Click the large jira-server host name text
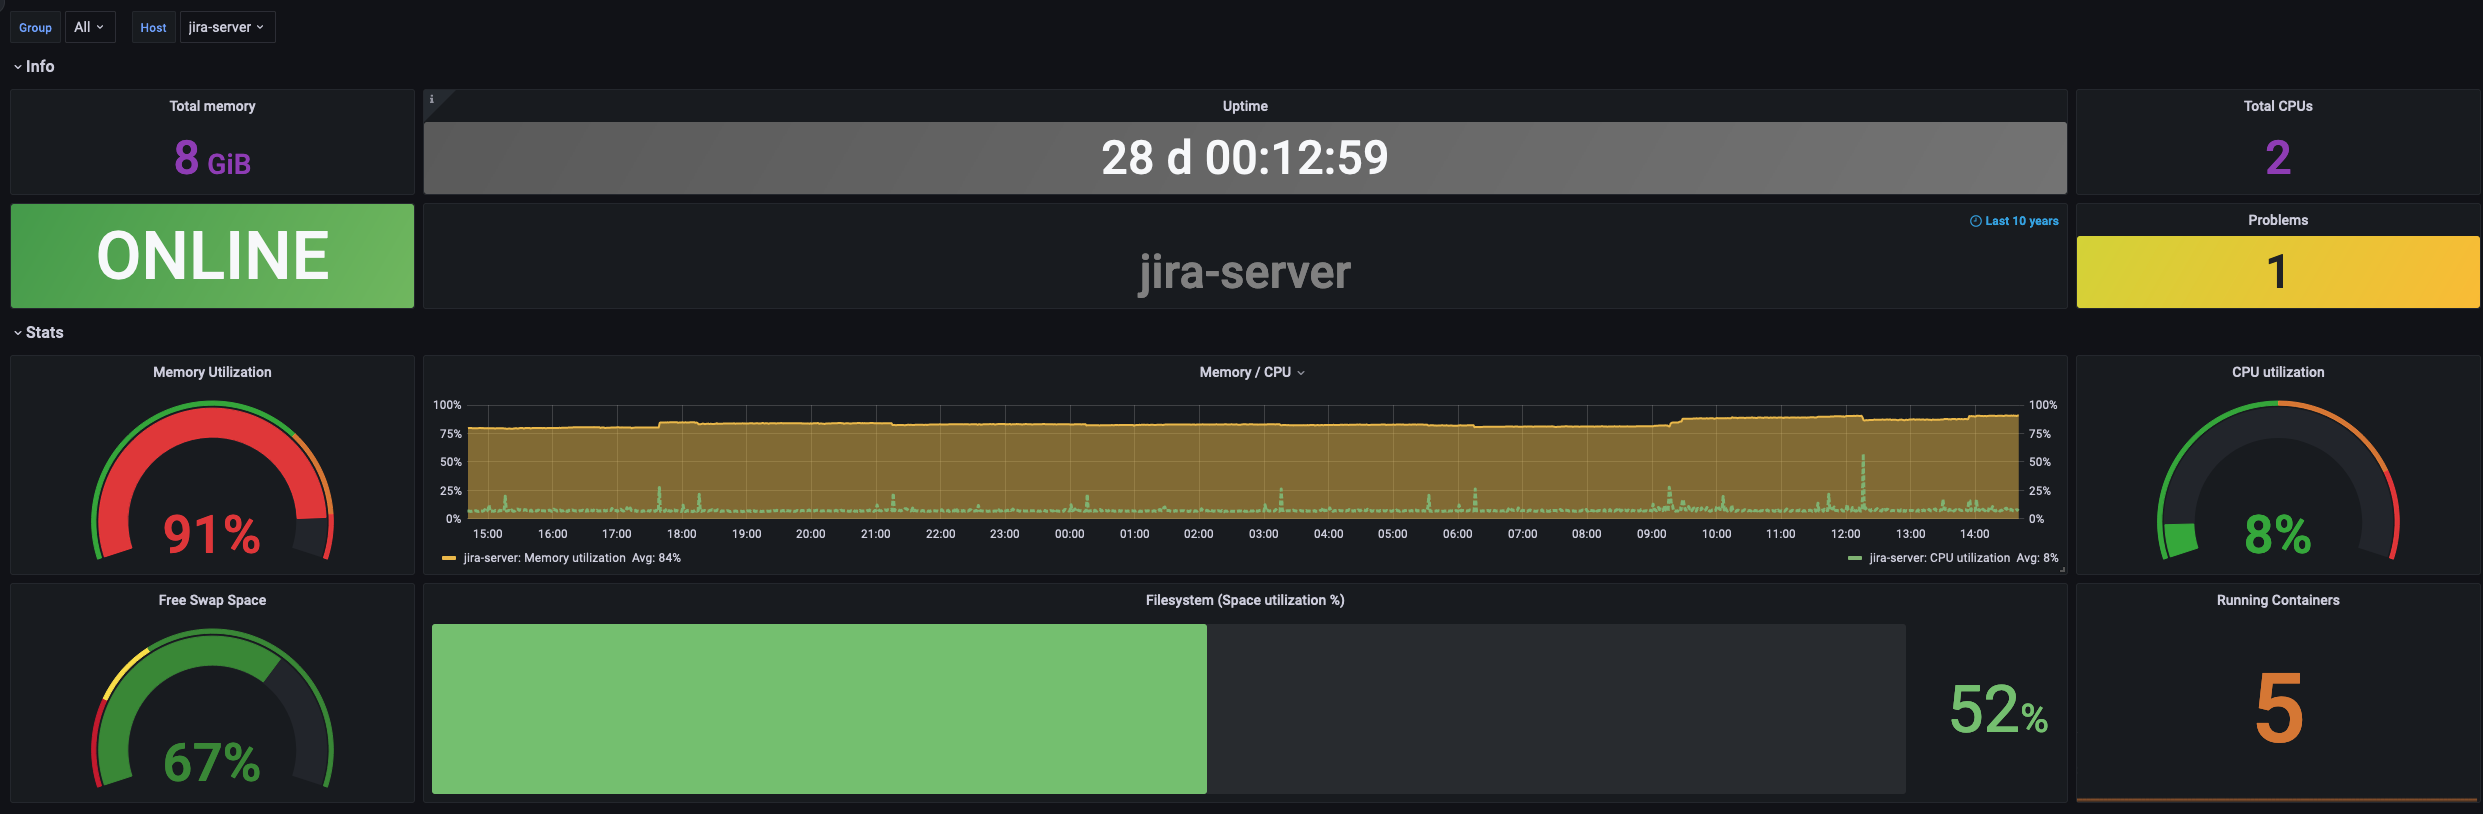This screenshot has height=814, width=2483. (1245, 272)
